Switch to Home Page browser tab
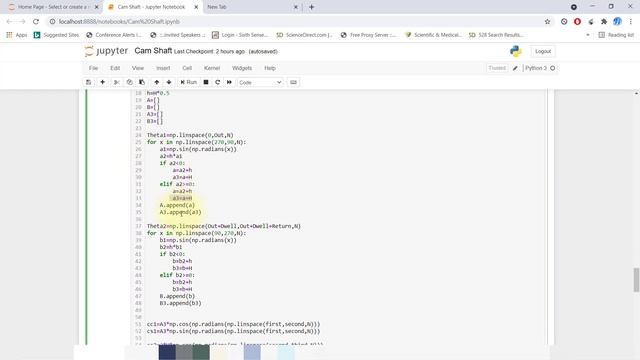Viewport: 640px width, 360px height. tap(53, 7)
